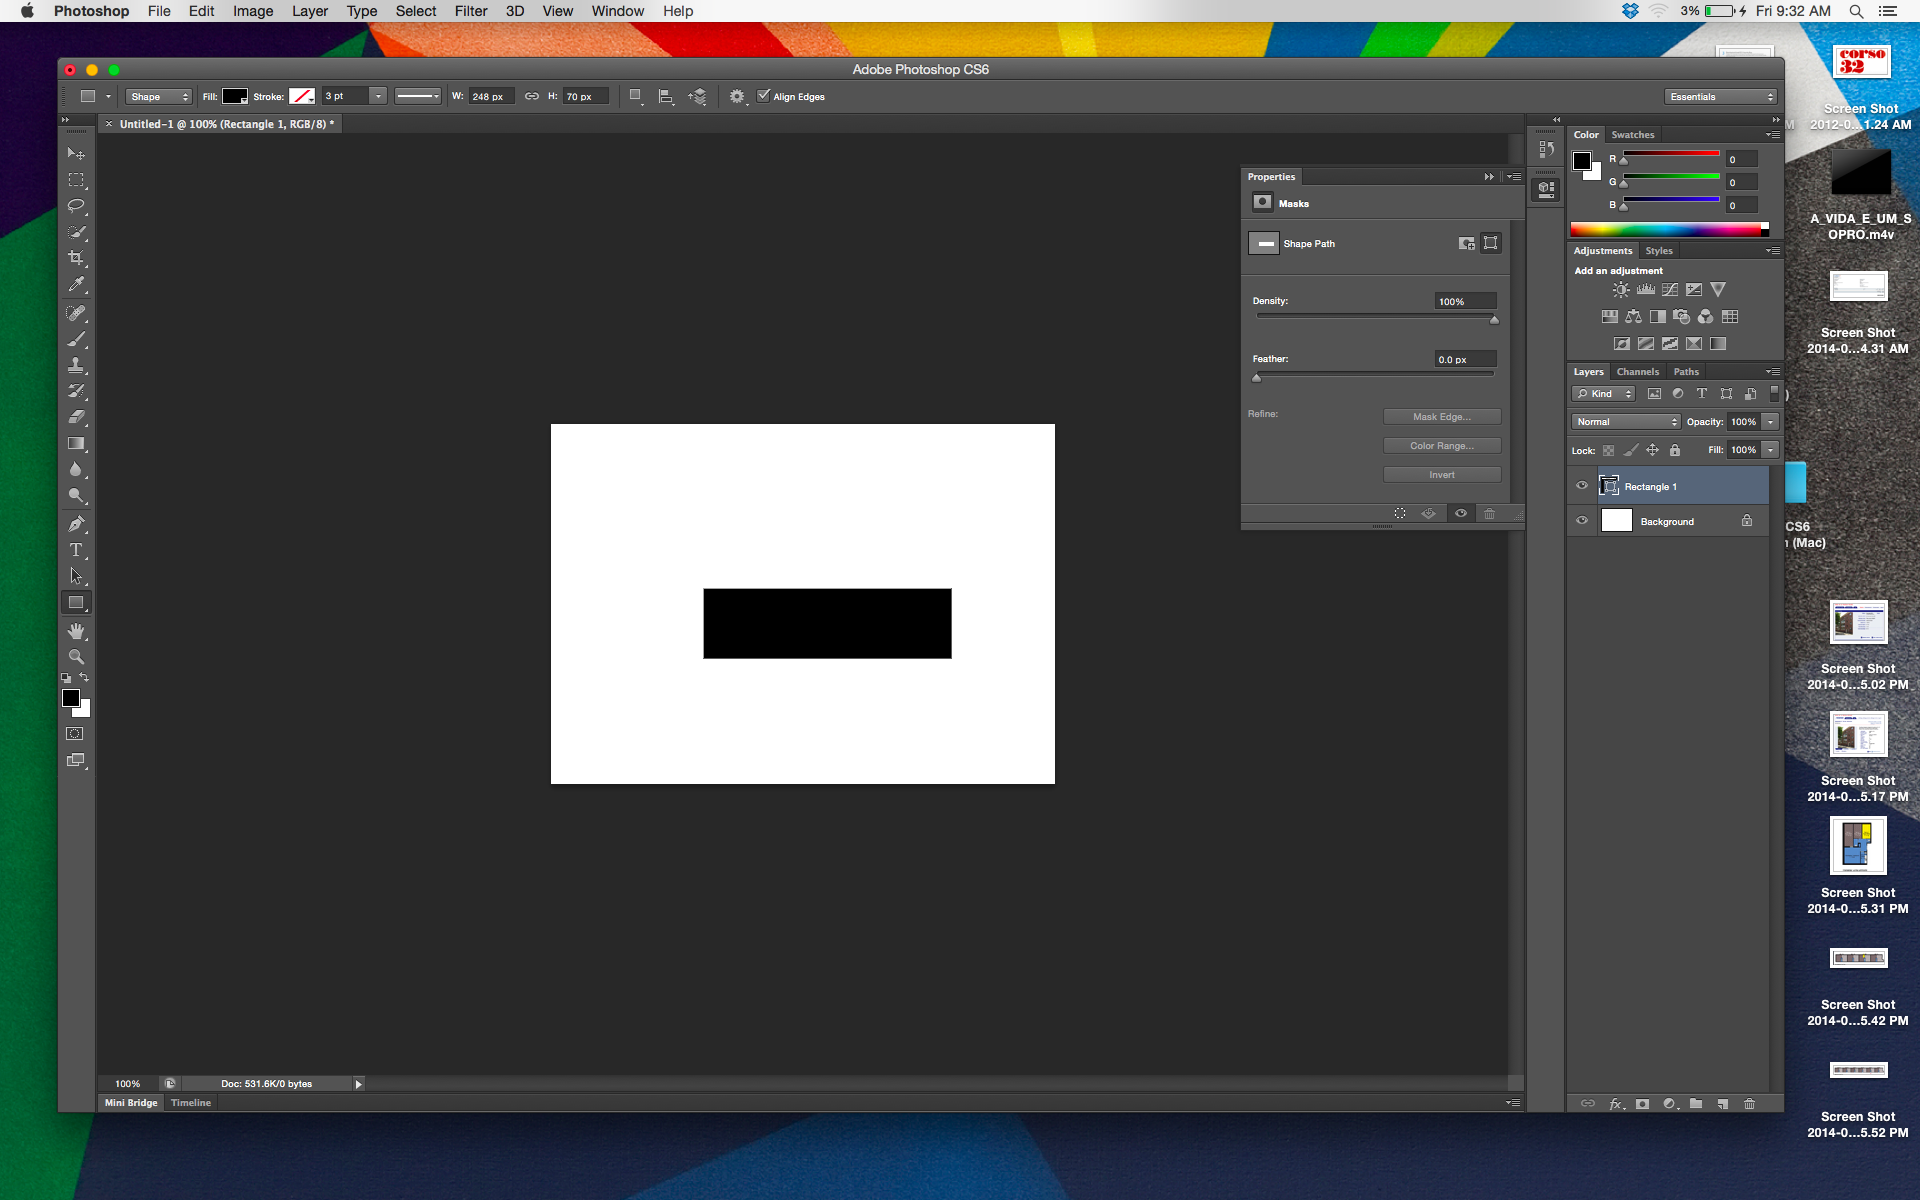Open the Layer menu
1920x1200 pixels.
pos(309,11)
